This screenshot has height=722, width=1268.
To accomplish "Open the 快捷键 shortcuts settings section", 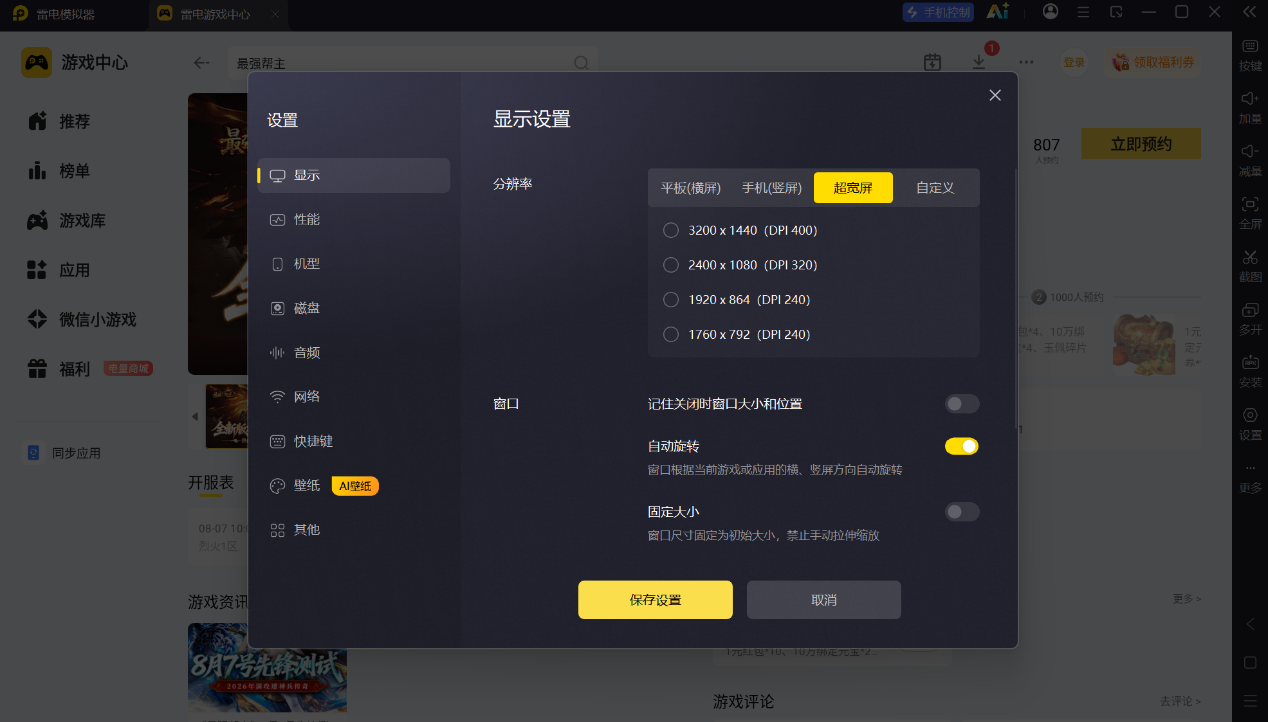I will pyautogui.click(x=354, y=441).
